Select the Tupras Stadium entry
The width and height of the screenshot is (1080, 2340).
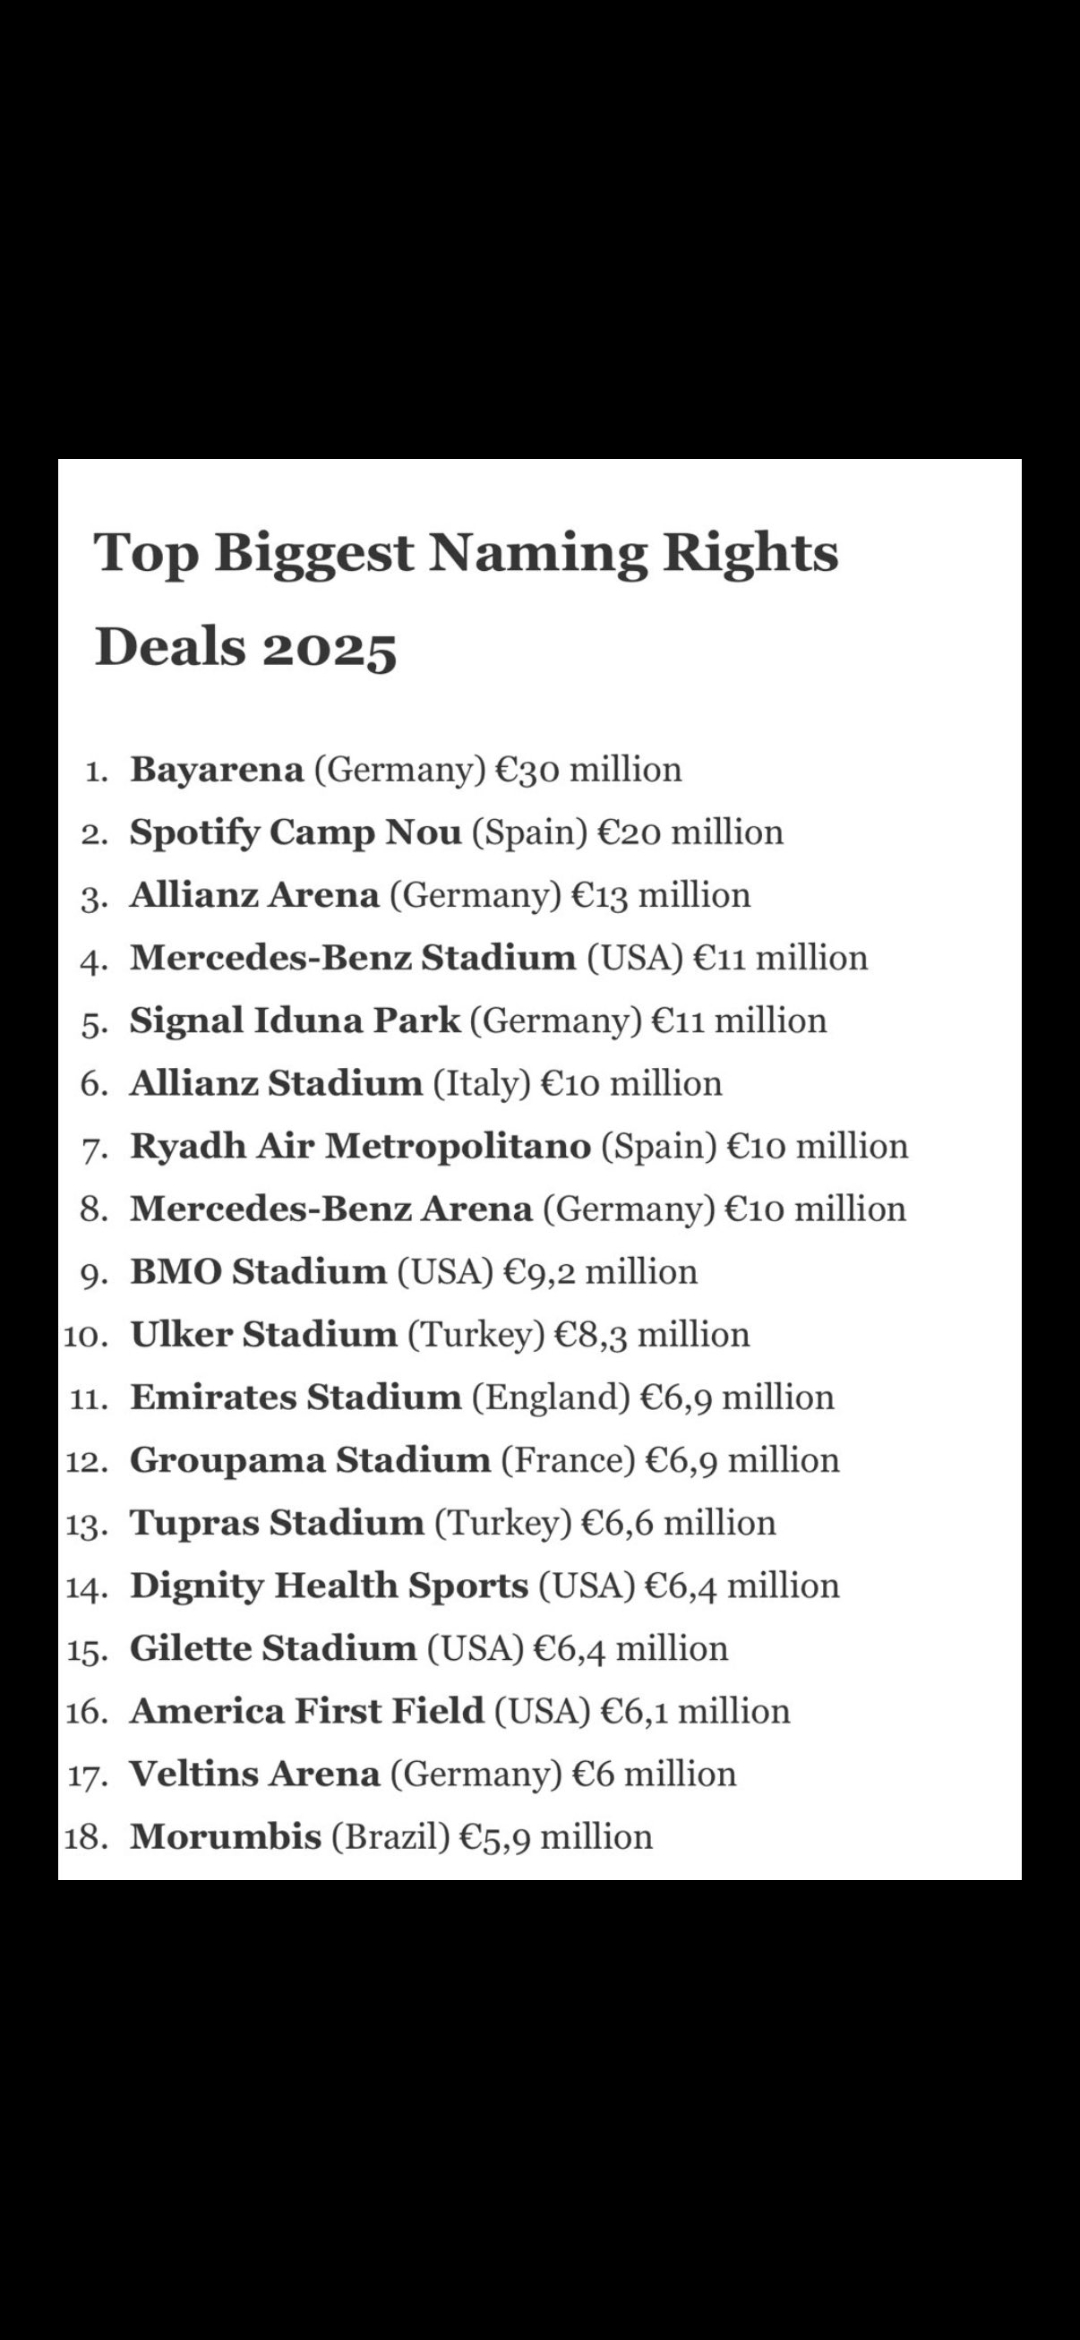coord(277,1523)
